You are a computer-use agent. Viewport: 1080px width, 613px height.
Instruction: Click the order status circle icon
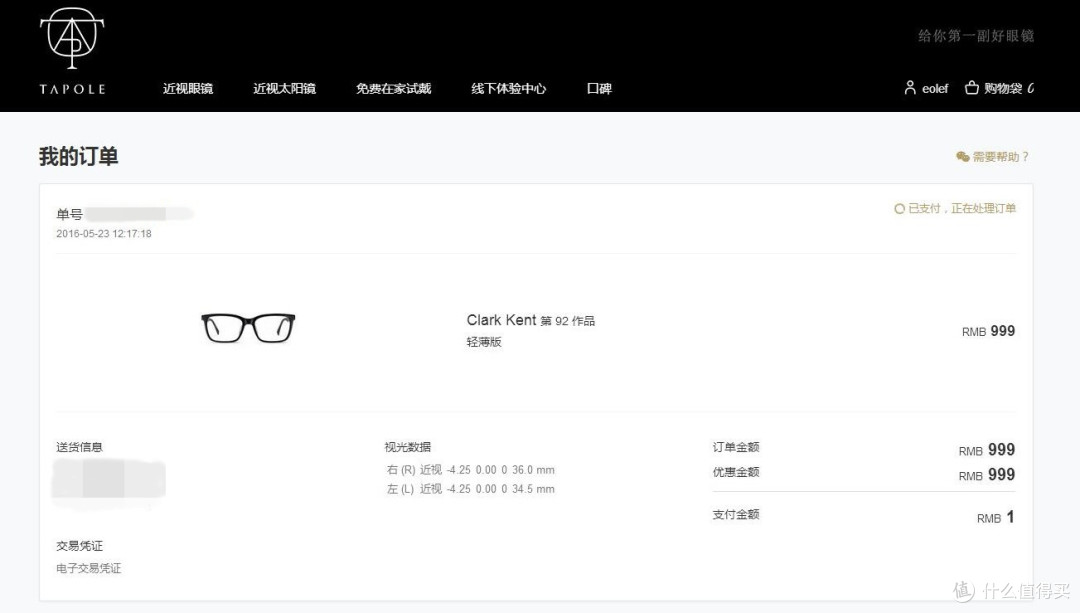pyautogui.click(x=899, y=209)
